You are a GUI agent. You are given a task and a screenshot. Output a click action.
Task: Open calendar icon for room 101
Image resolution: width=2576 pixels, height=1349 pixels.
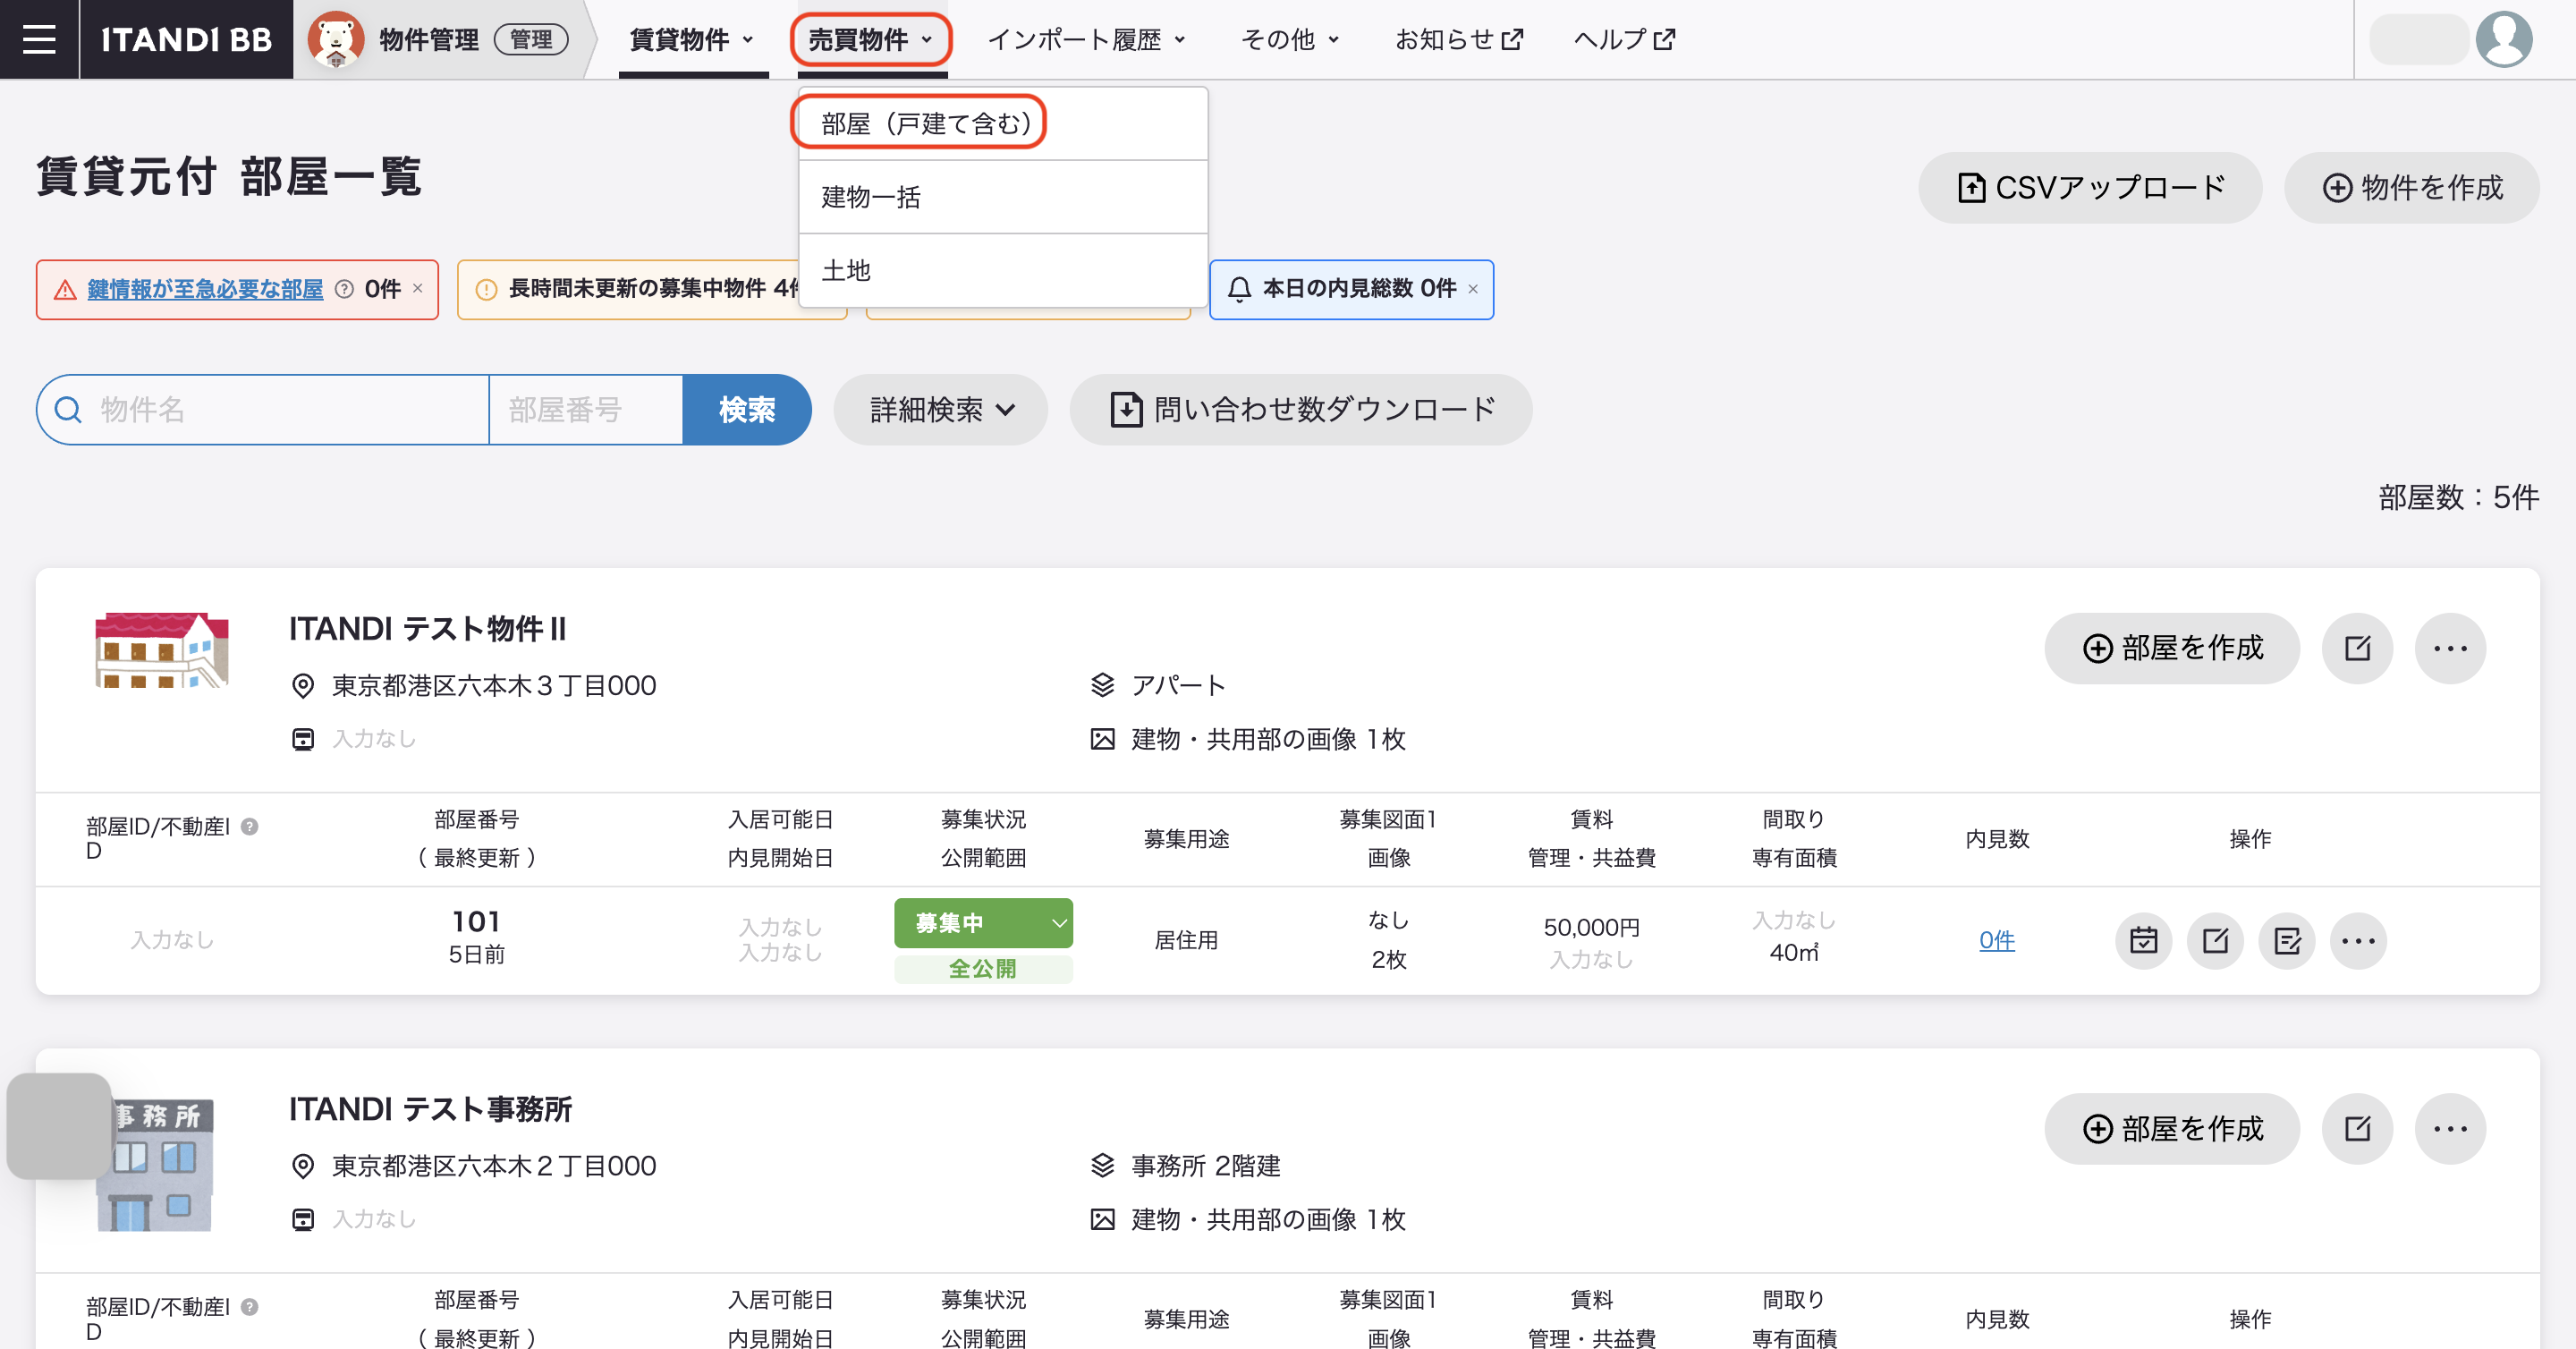point(2143,940)
